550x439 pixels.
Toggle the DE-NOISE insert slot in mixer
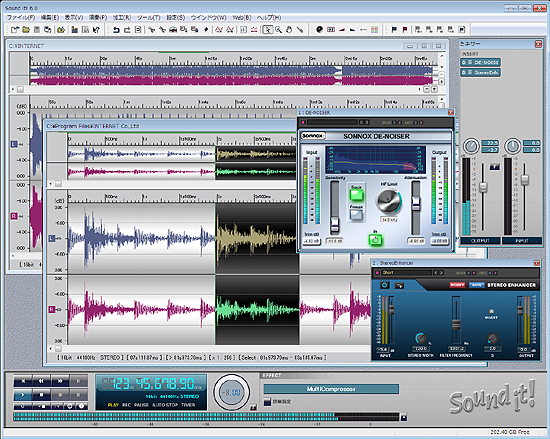click(481, 62)
